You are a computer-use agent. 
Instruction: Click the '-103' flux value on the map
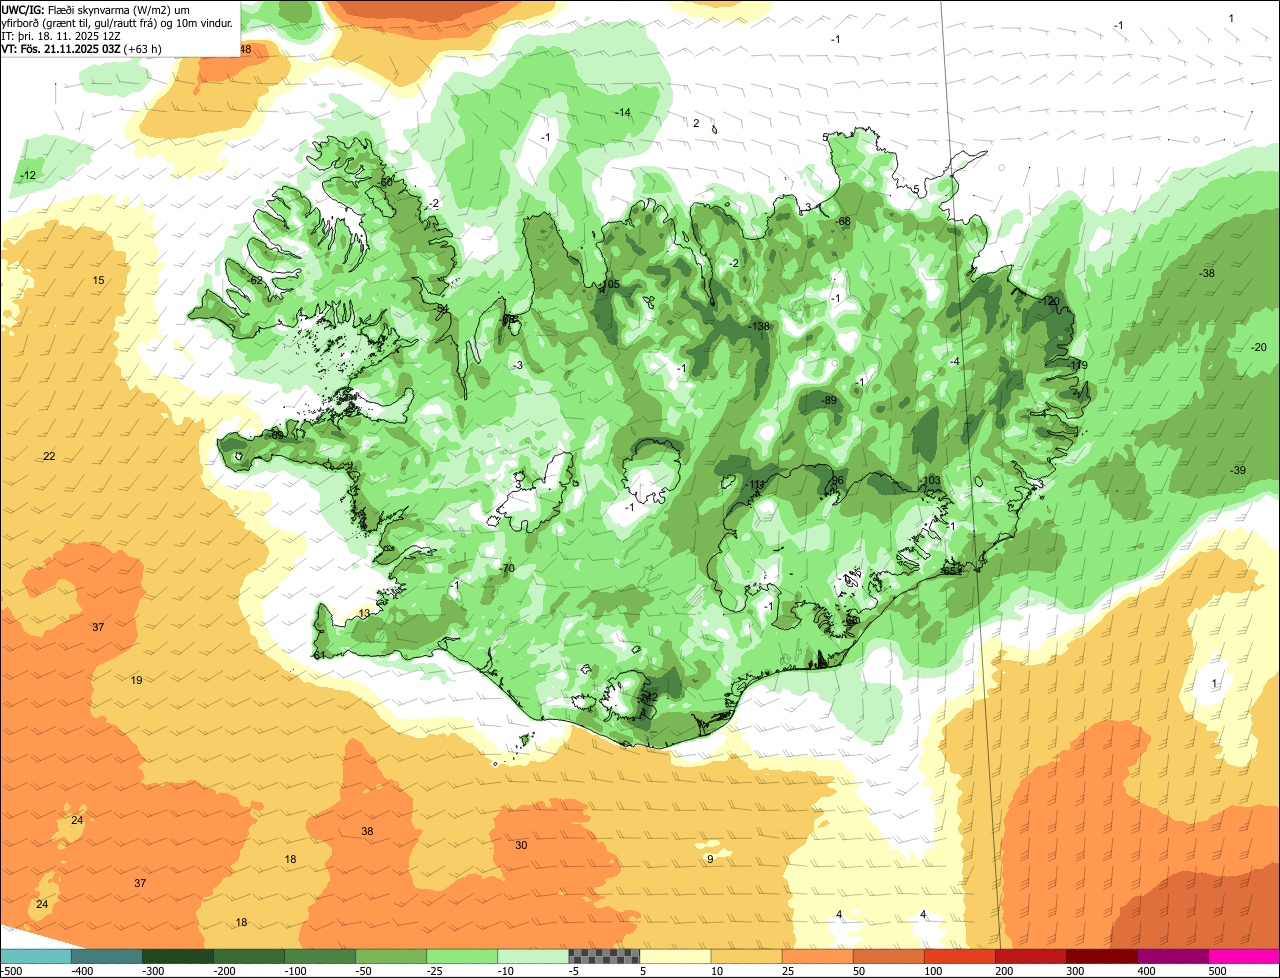tap(930, 481)
